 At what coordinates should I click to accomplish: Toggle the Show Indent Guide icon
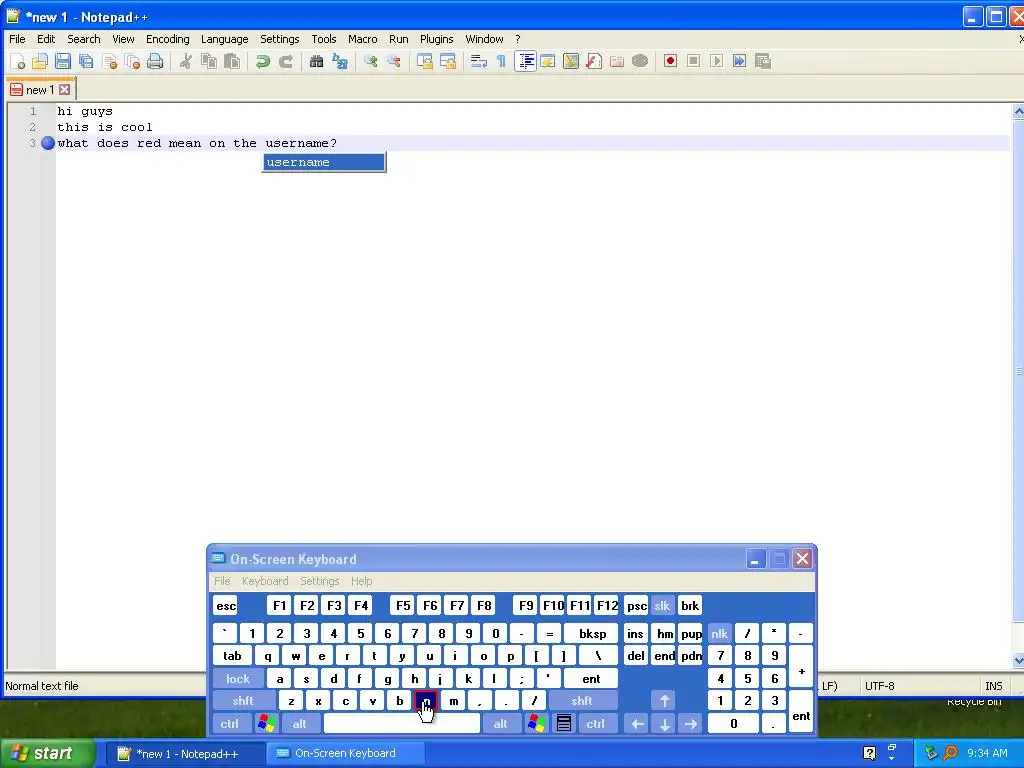(525, 61)
